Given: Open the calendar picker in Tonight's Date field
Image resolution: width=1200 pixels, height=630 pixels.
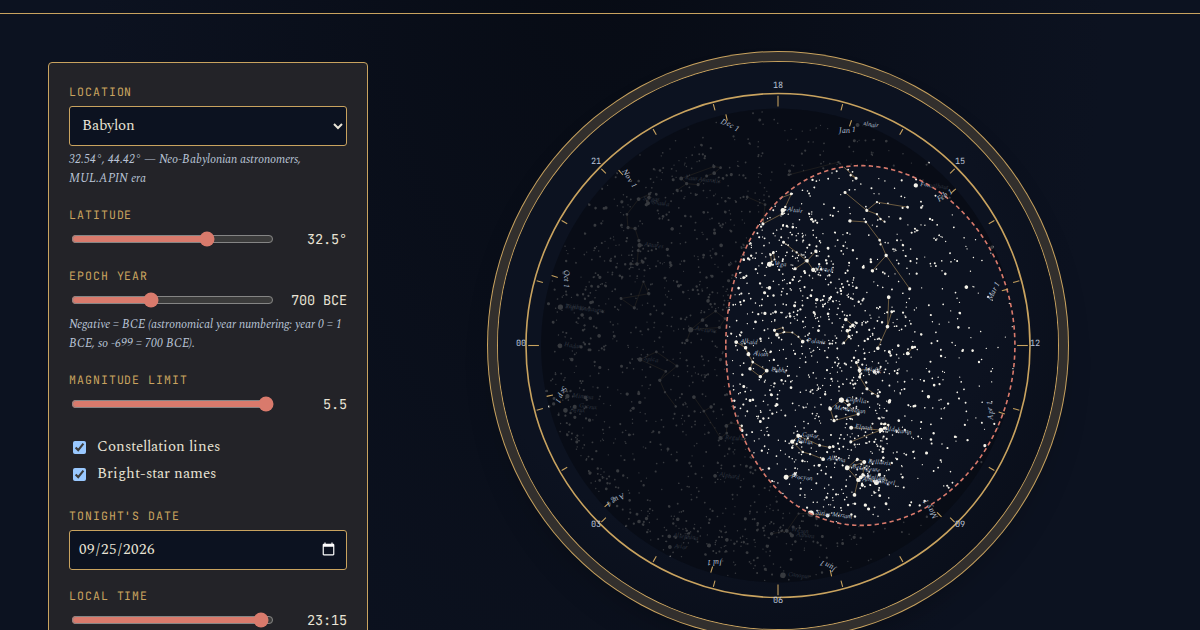Looking at the screenshot, I should (328, 549).
